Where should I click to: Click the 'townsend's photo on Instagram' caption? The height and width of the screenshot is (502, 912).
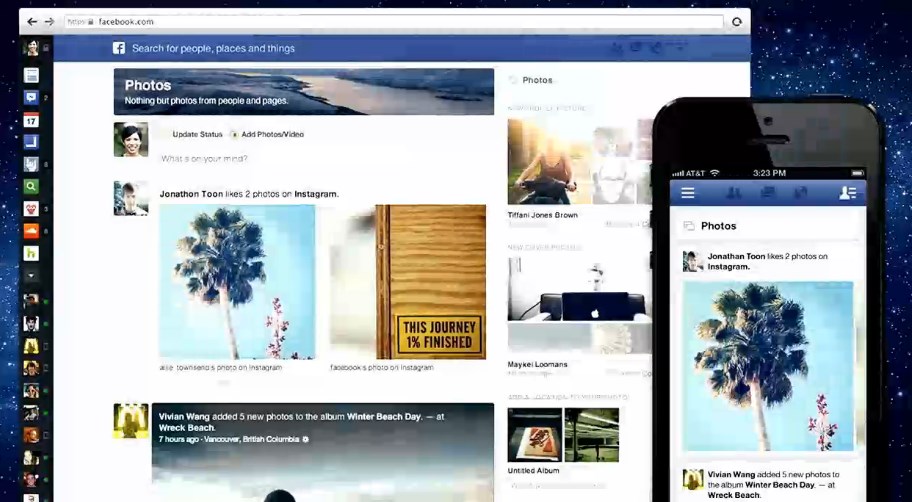tap(220, 368)
